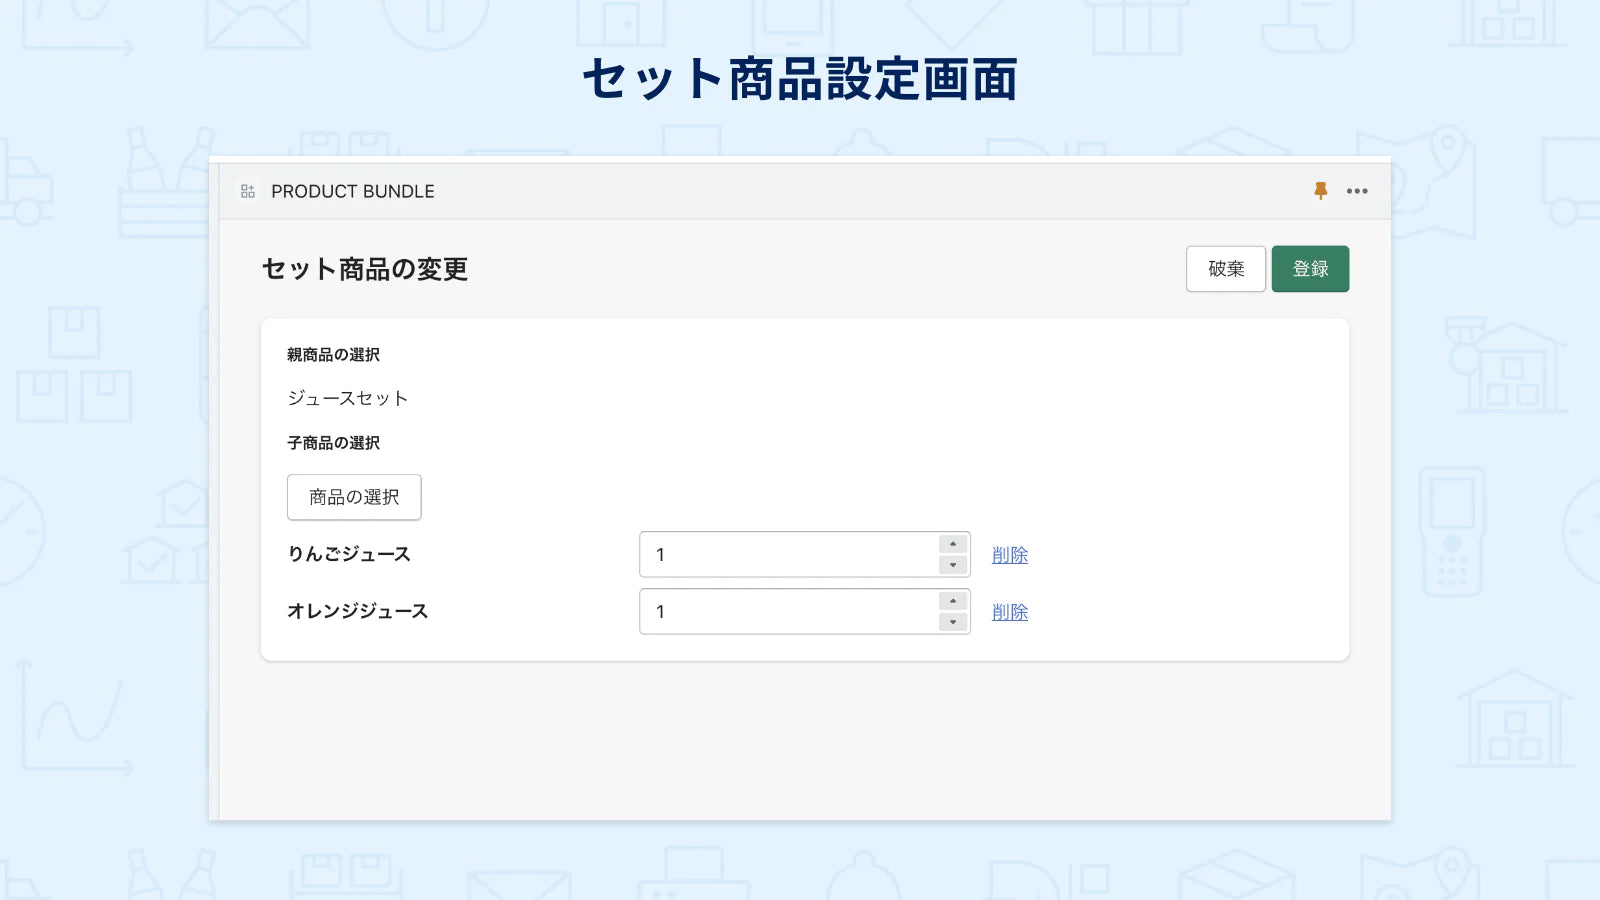Click the ジュースセット parent product name
The height and width of the screenshot is (900, 1600).
(x=347, y=398)
